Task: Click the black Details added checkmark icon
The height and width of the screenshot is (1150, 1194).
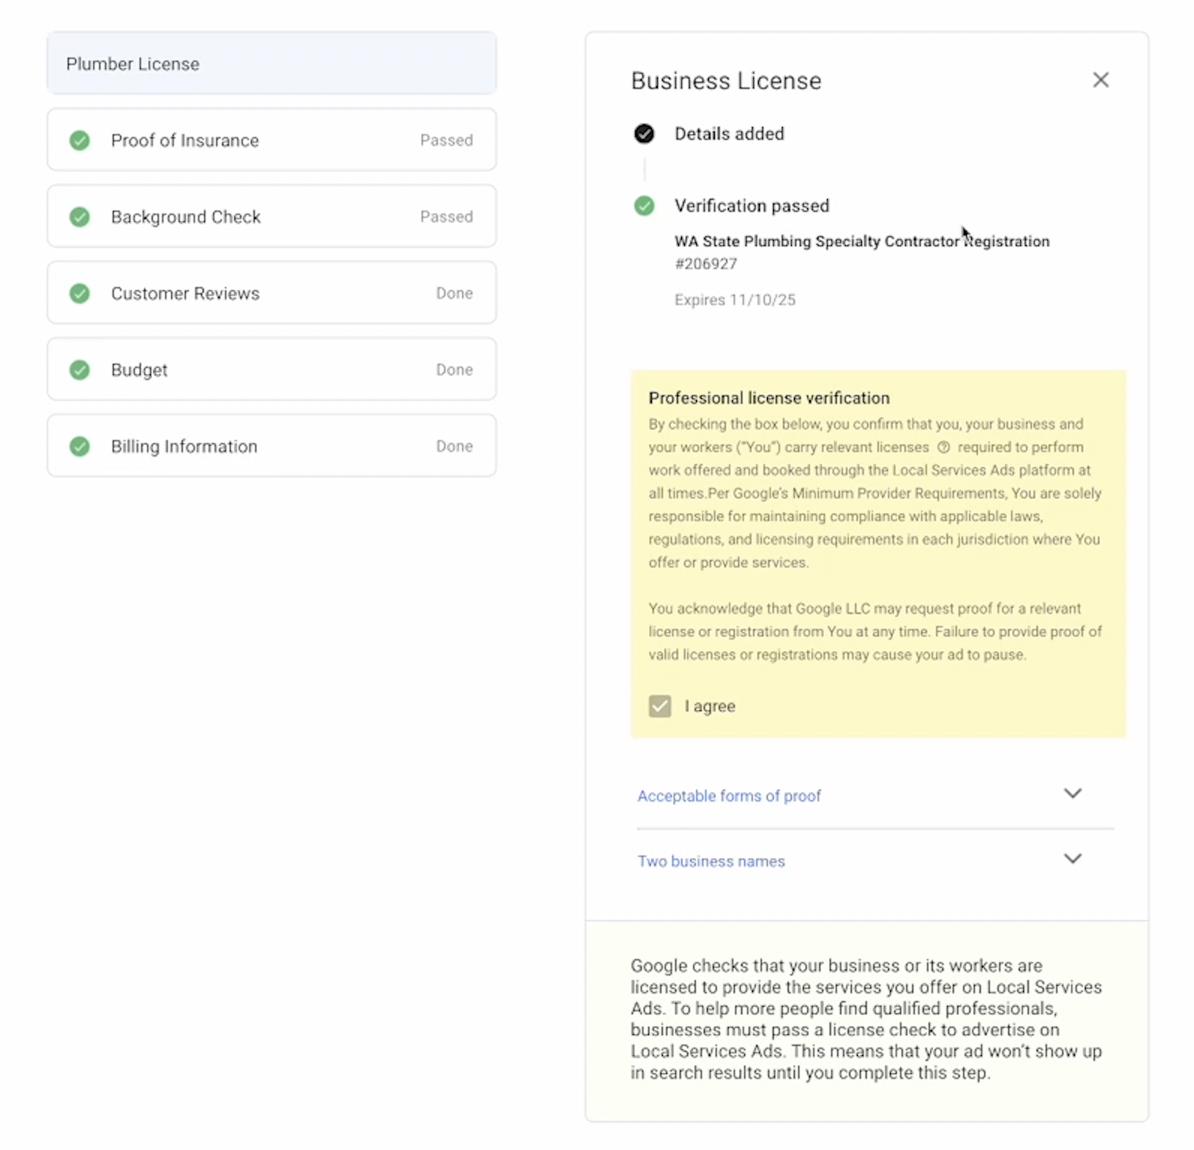Action: click(644, 134)
